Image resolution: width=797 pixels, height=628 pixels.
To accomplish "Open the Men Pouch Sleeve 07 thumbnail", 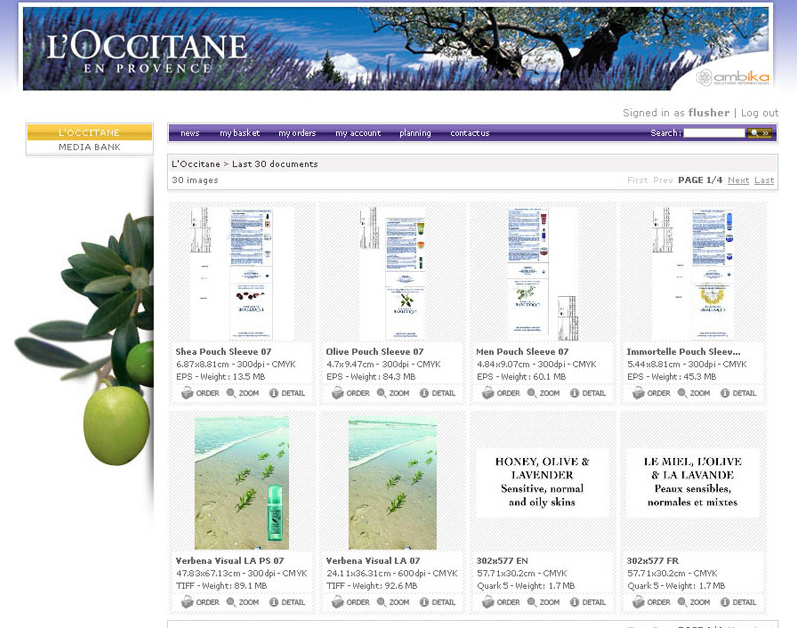I will [x=542, y=273].
